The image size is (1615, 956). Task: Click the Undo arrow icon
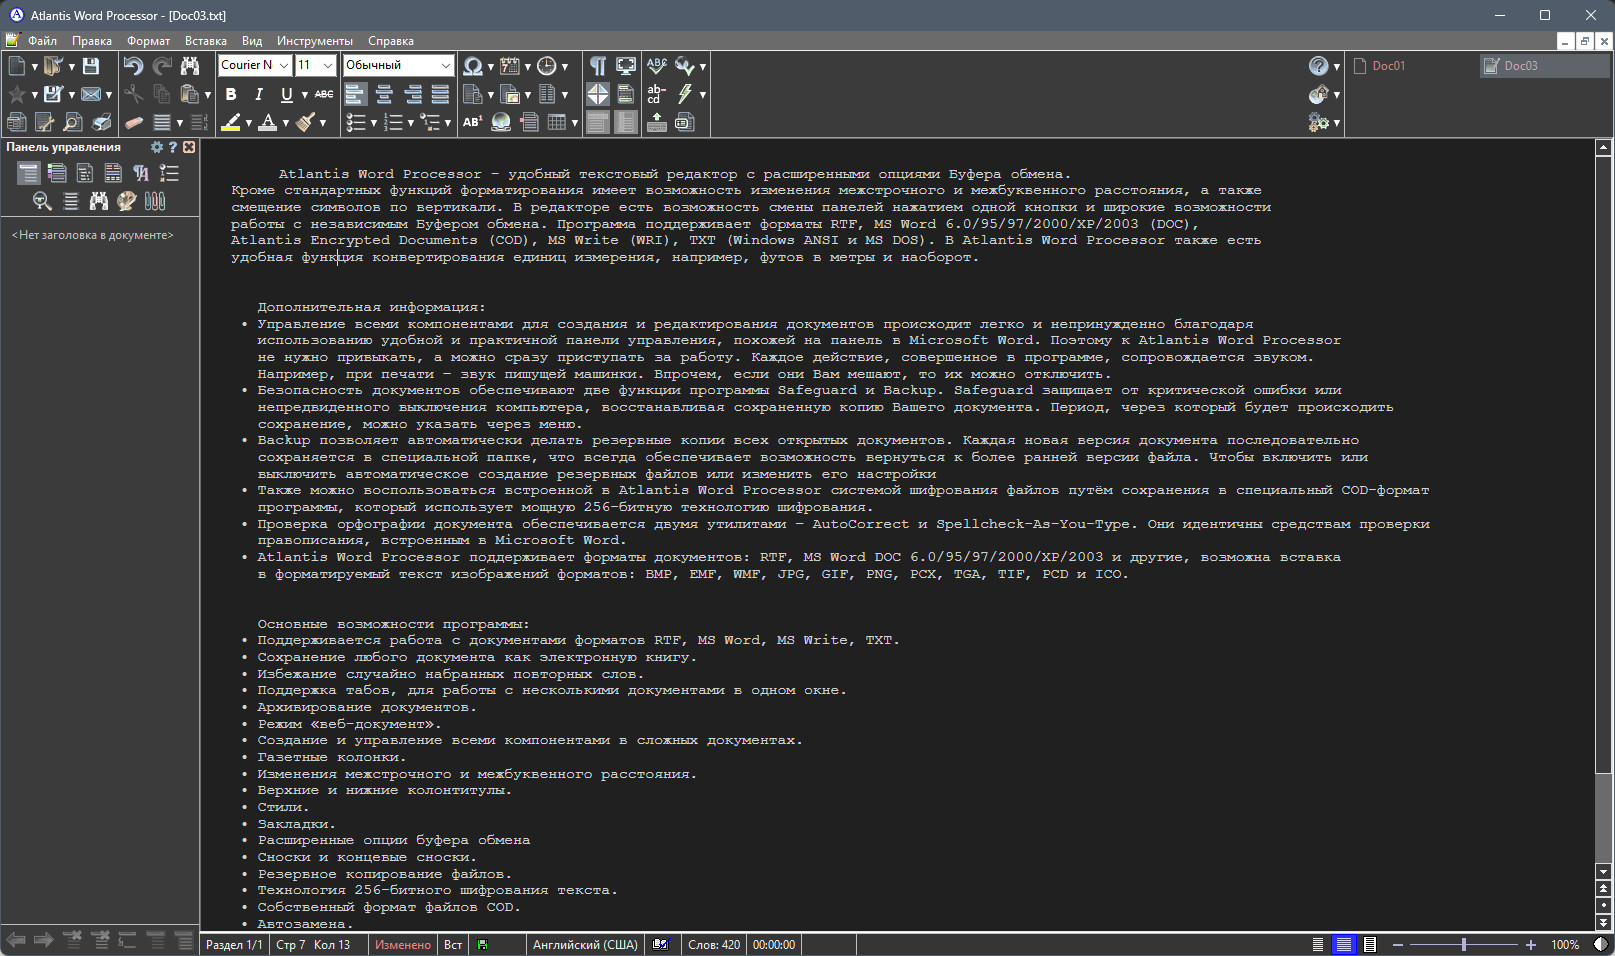click(133, 66)
